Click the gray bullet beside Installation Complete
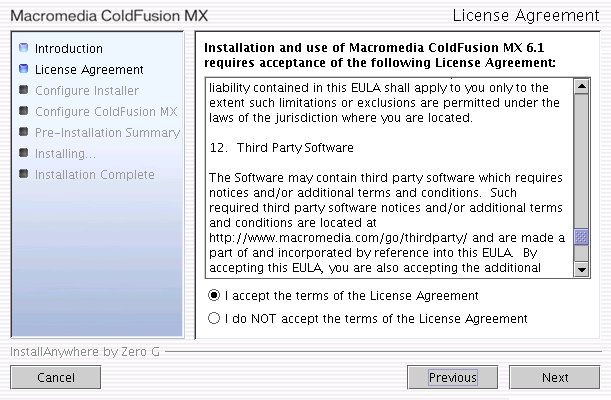Viewport: 611px width, 400px height. (x=24, y=175)
